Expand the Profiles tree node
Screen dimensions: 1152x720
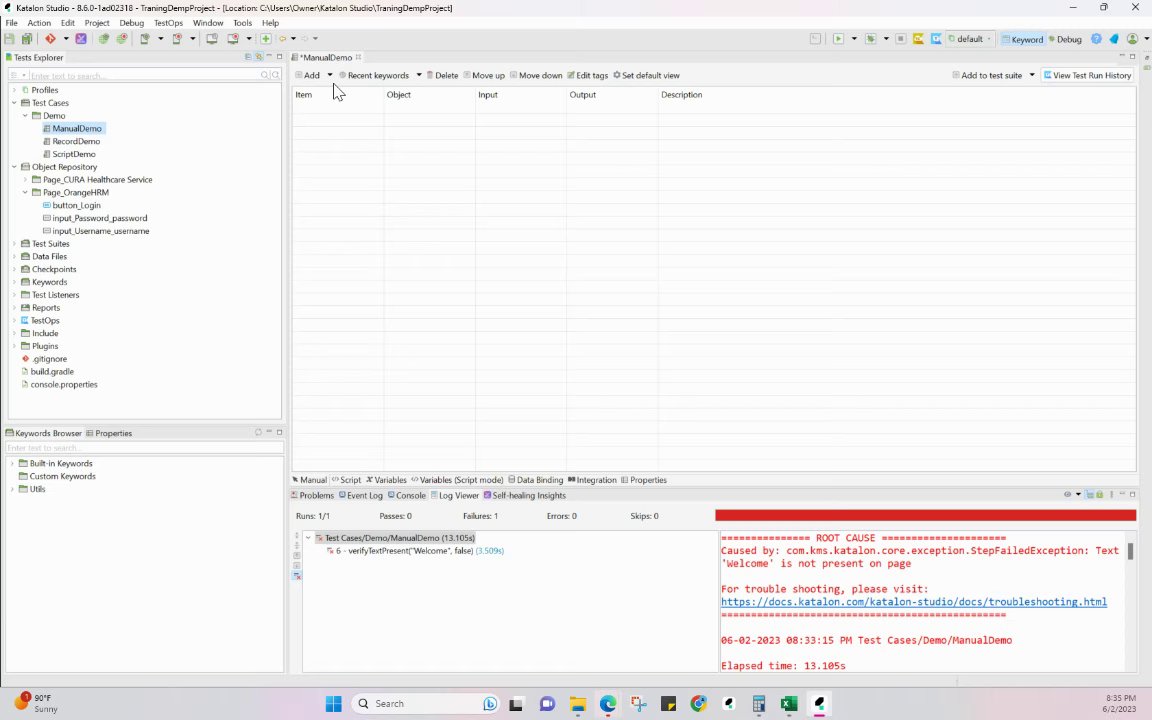[14, 90]
